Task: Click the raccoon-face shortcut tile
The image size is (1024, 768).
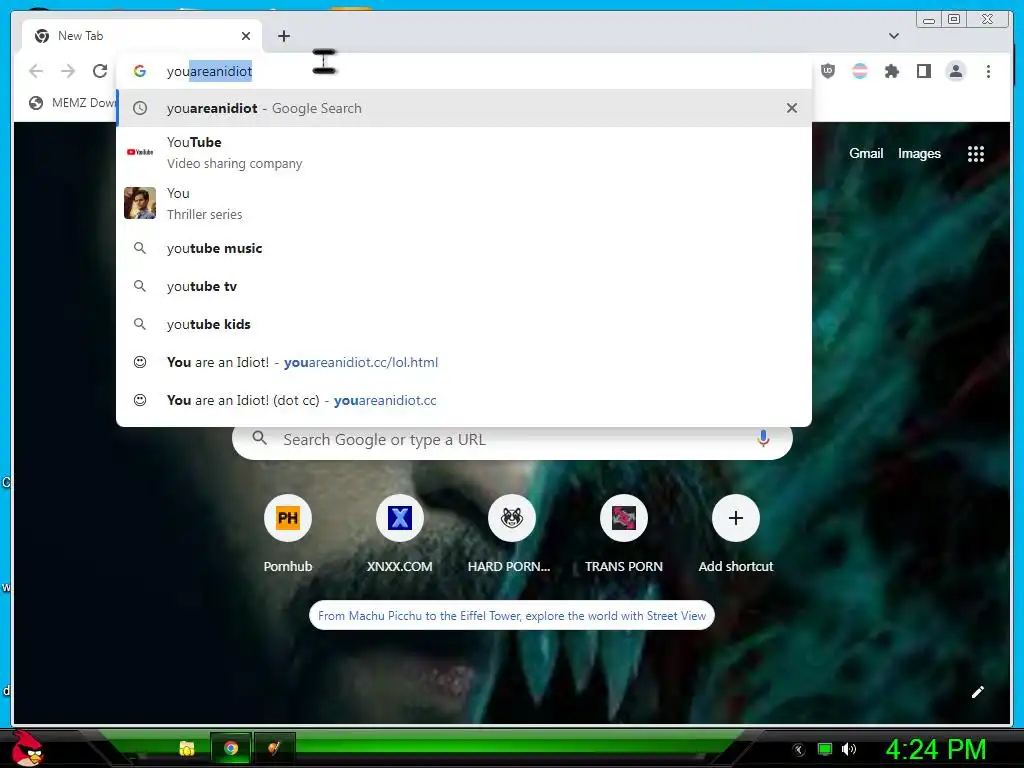Action: (x=512, y=518)
